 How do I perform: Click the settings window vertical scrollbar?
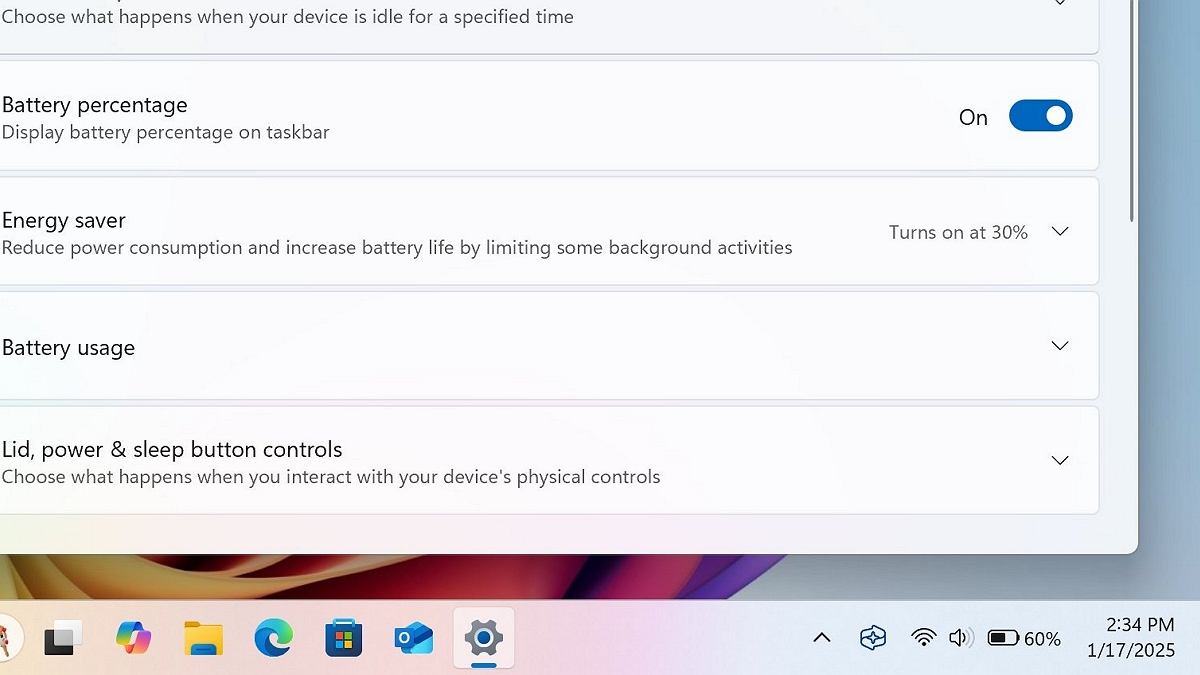click(x=1131, y=110)
